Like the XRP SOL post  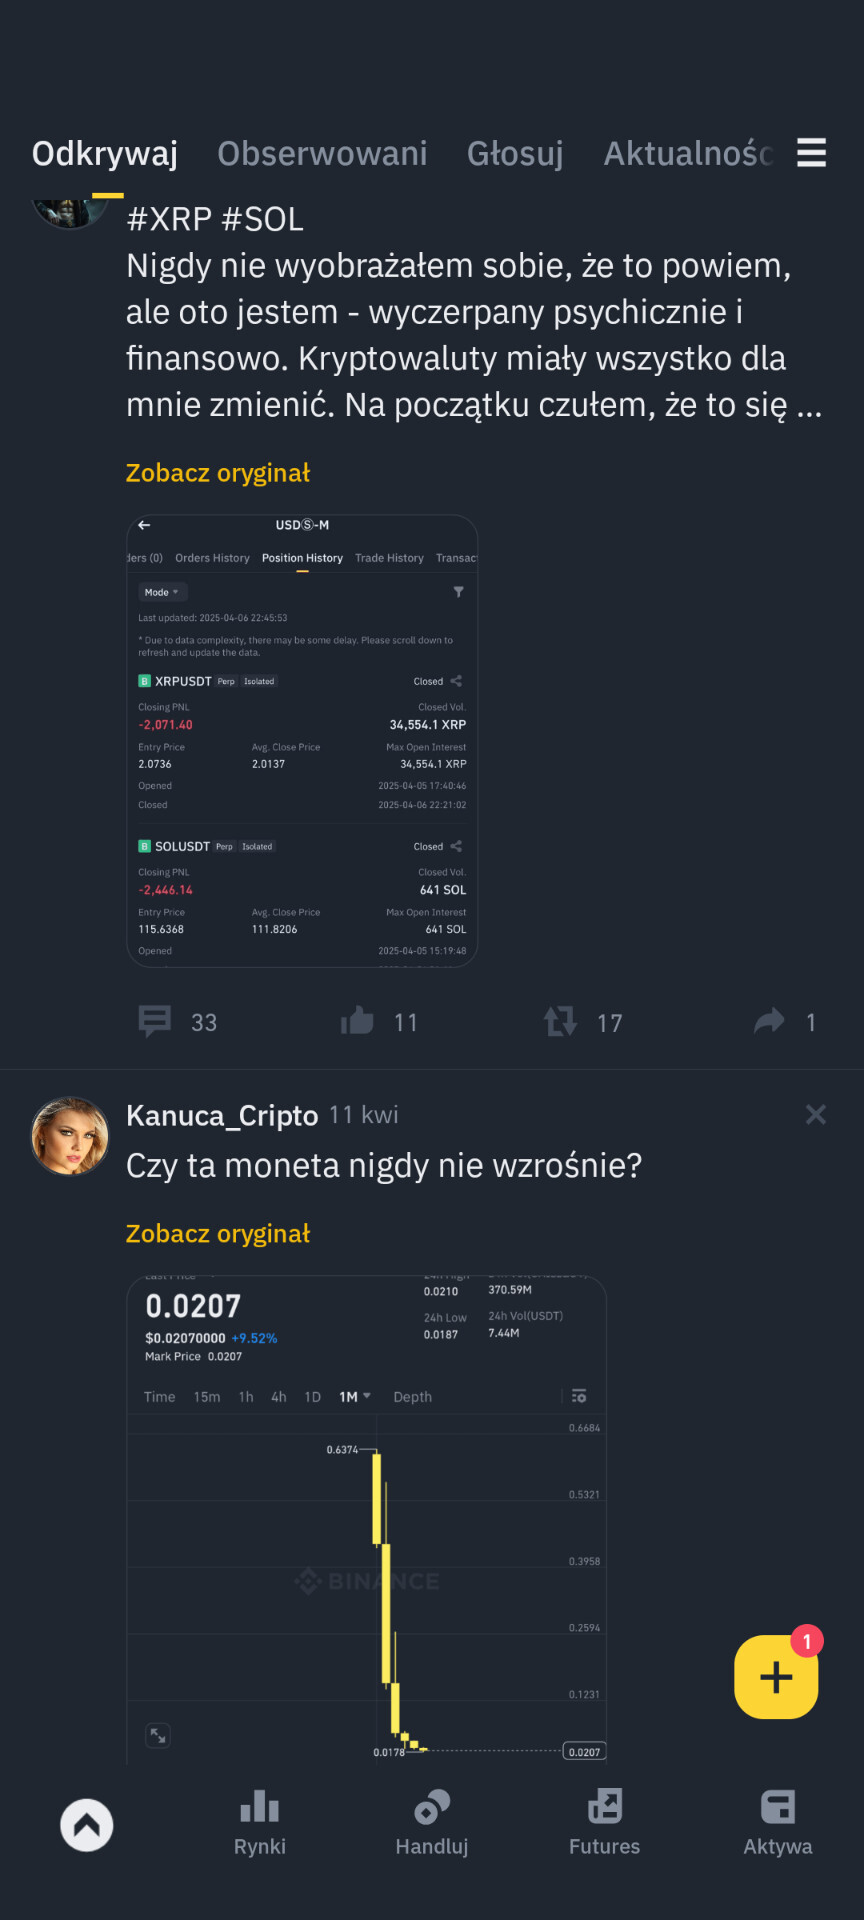coord(357,1022)
